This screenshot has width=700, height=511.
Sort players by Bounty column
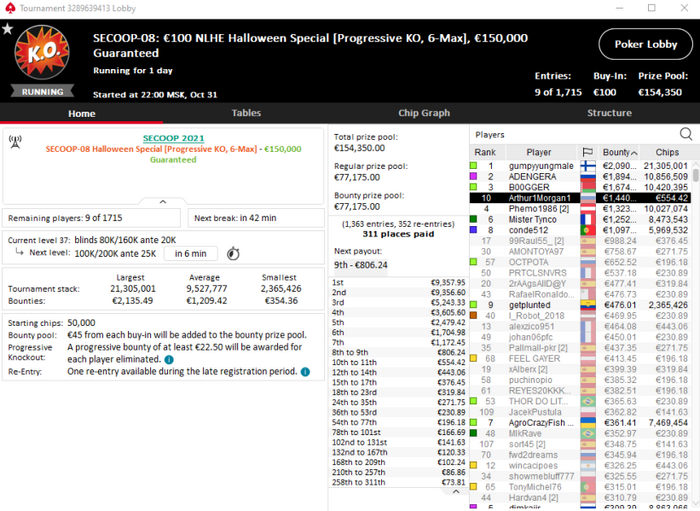(617, 152)
